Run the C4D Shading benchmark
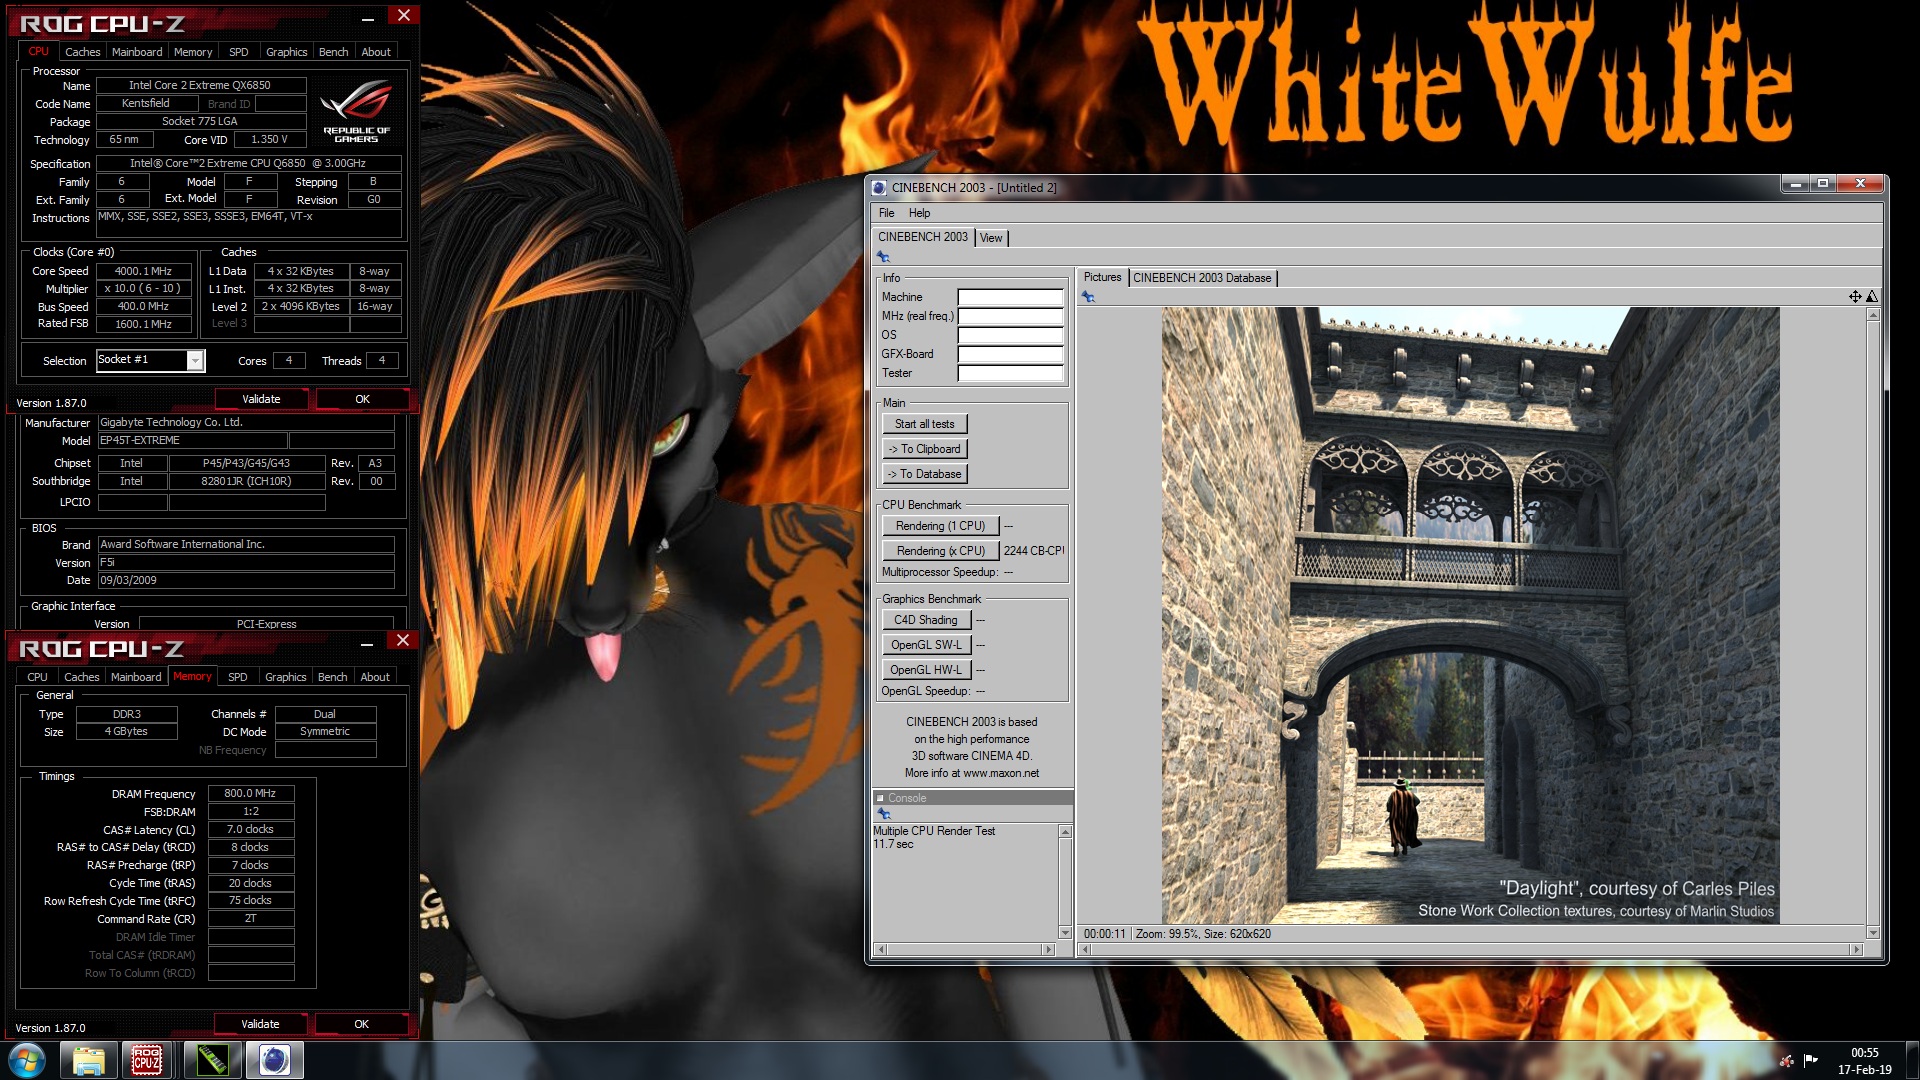 [925, 620]
